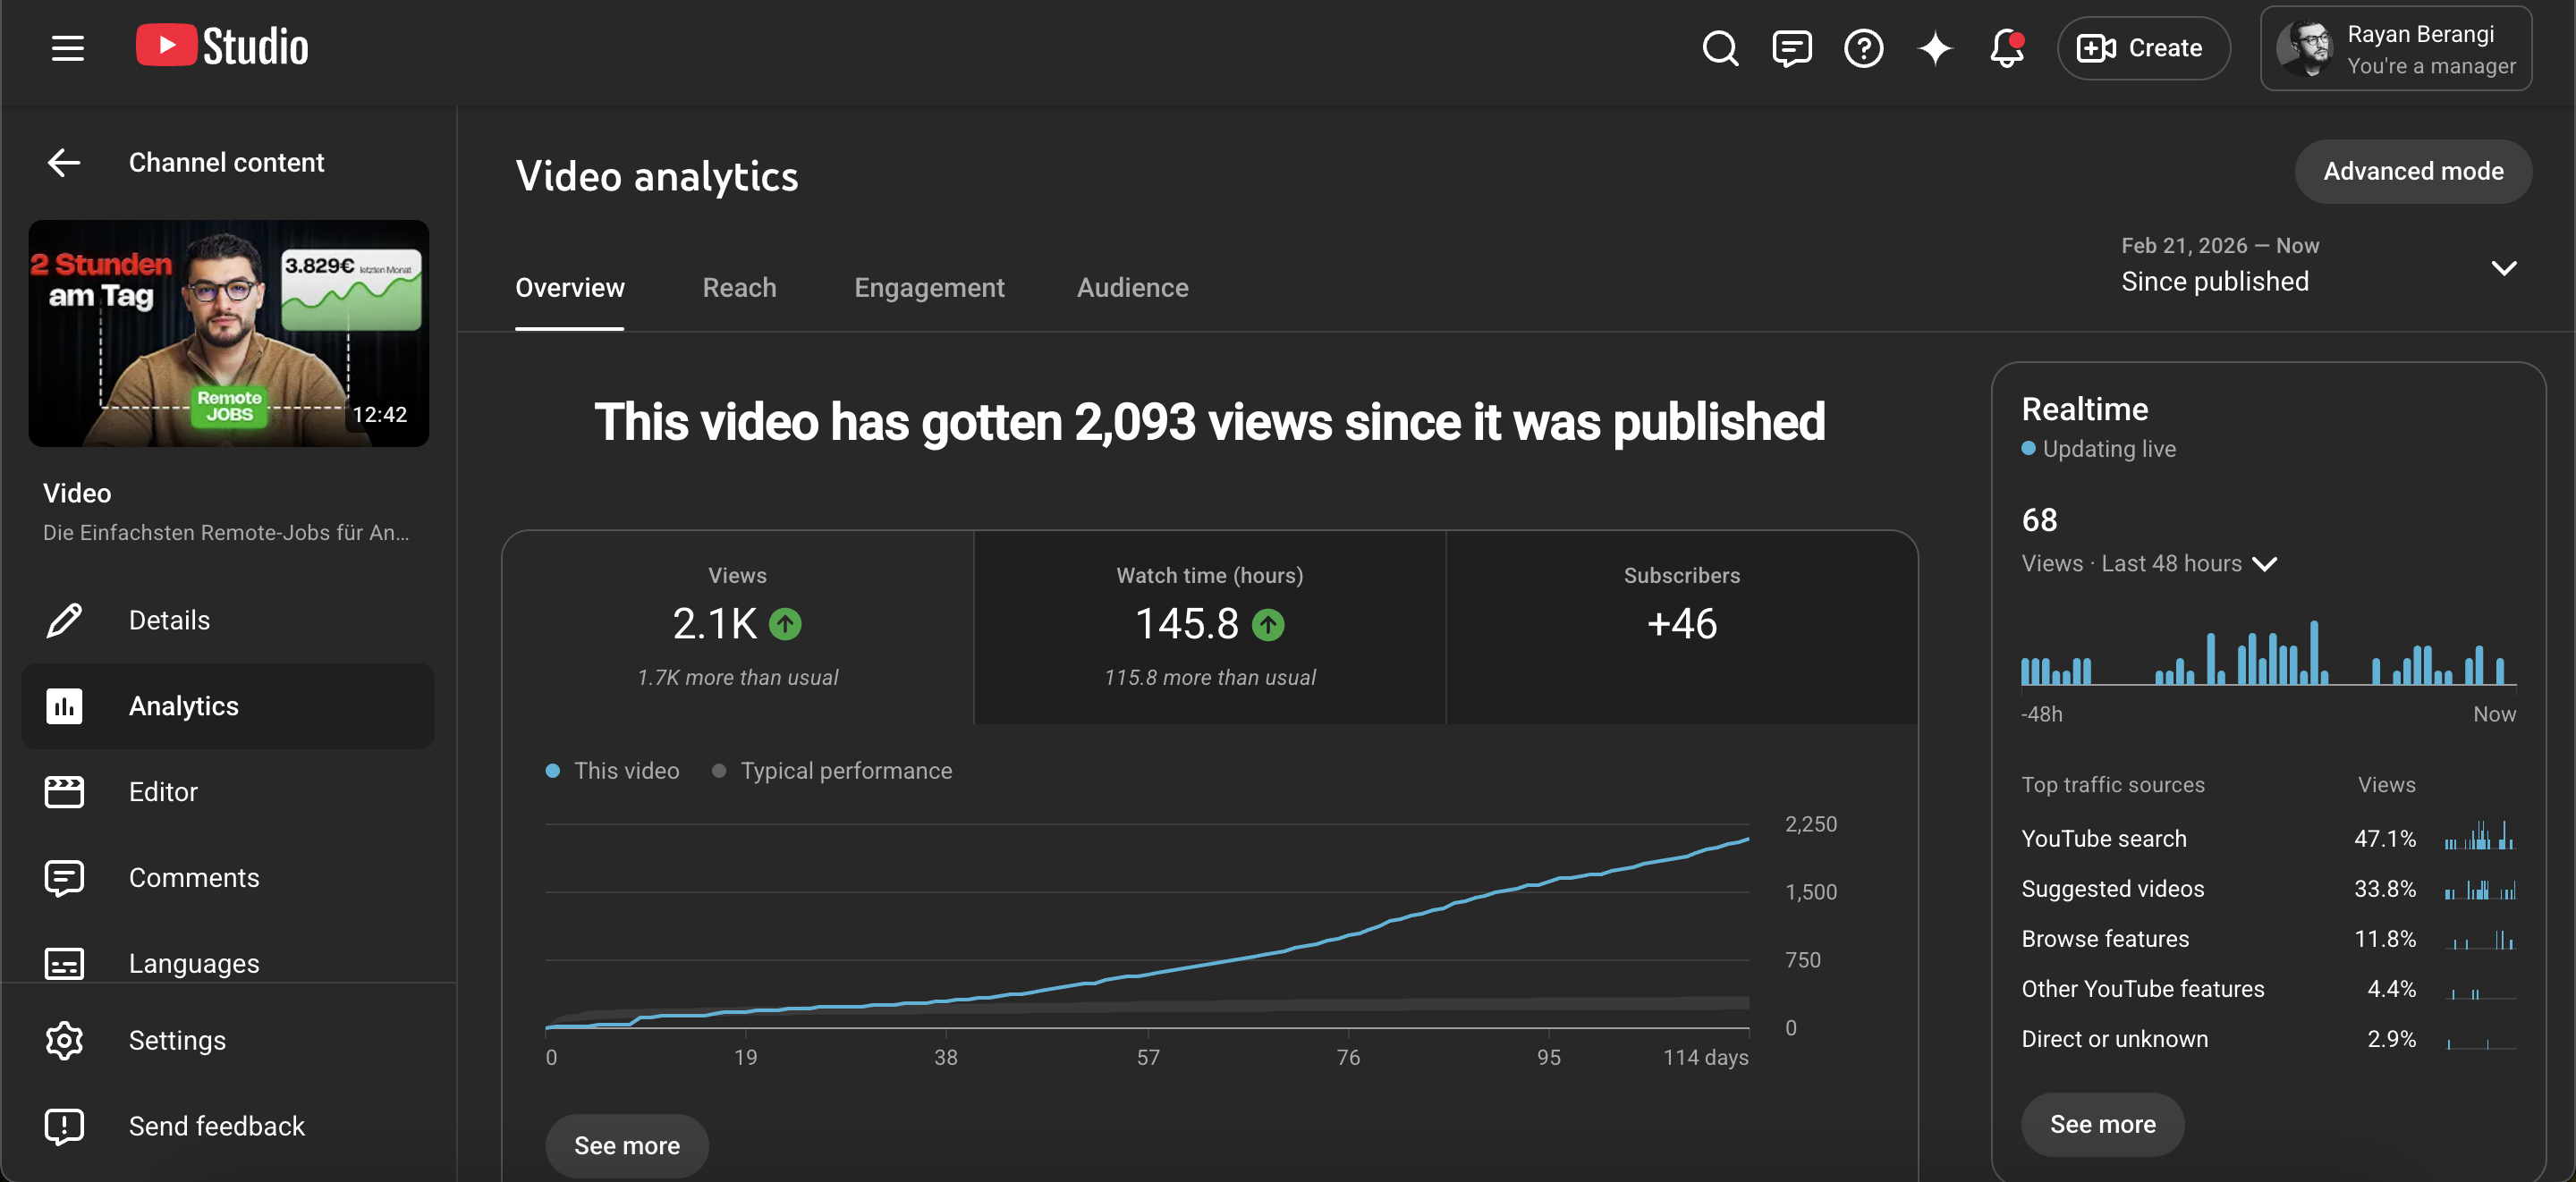
Task: Switch to the Engagement tab
Action: point(929,288)
